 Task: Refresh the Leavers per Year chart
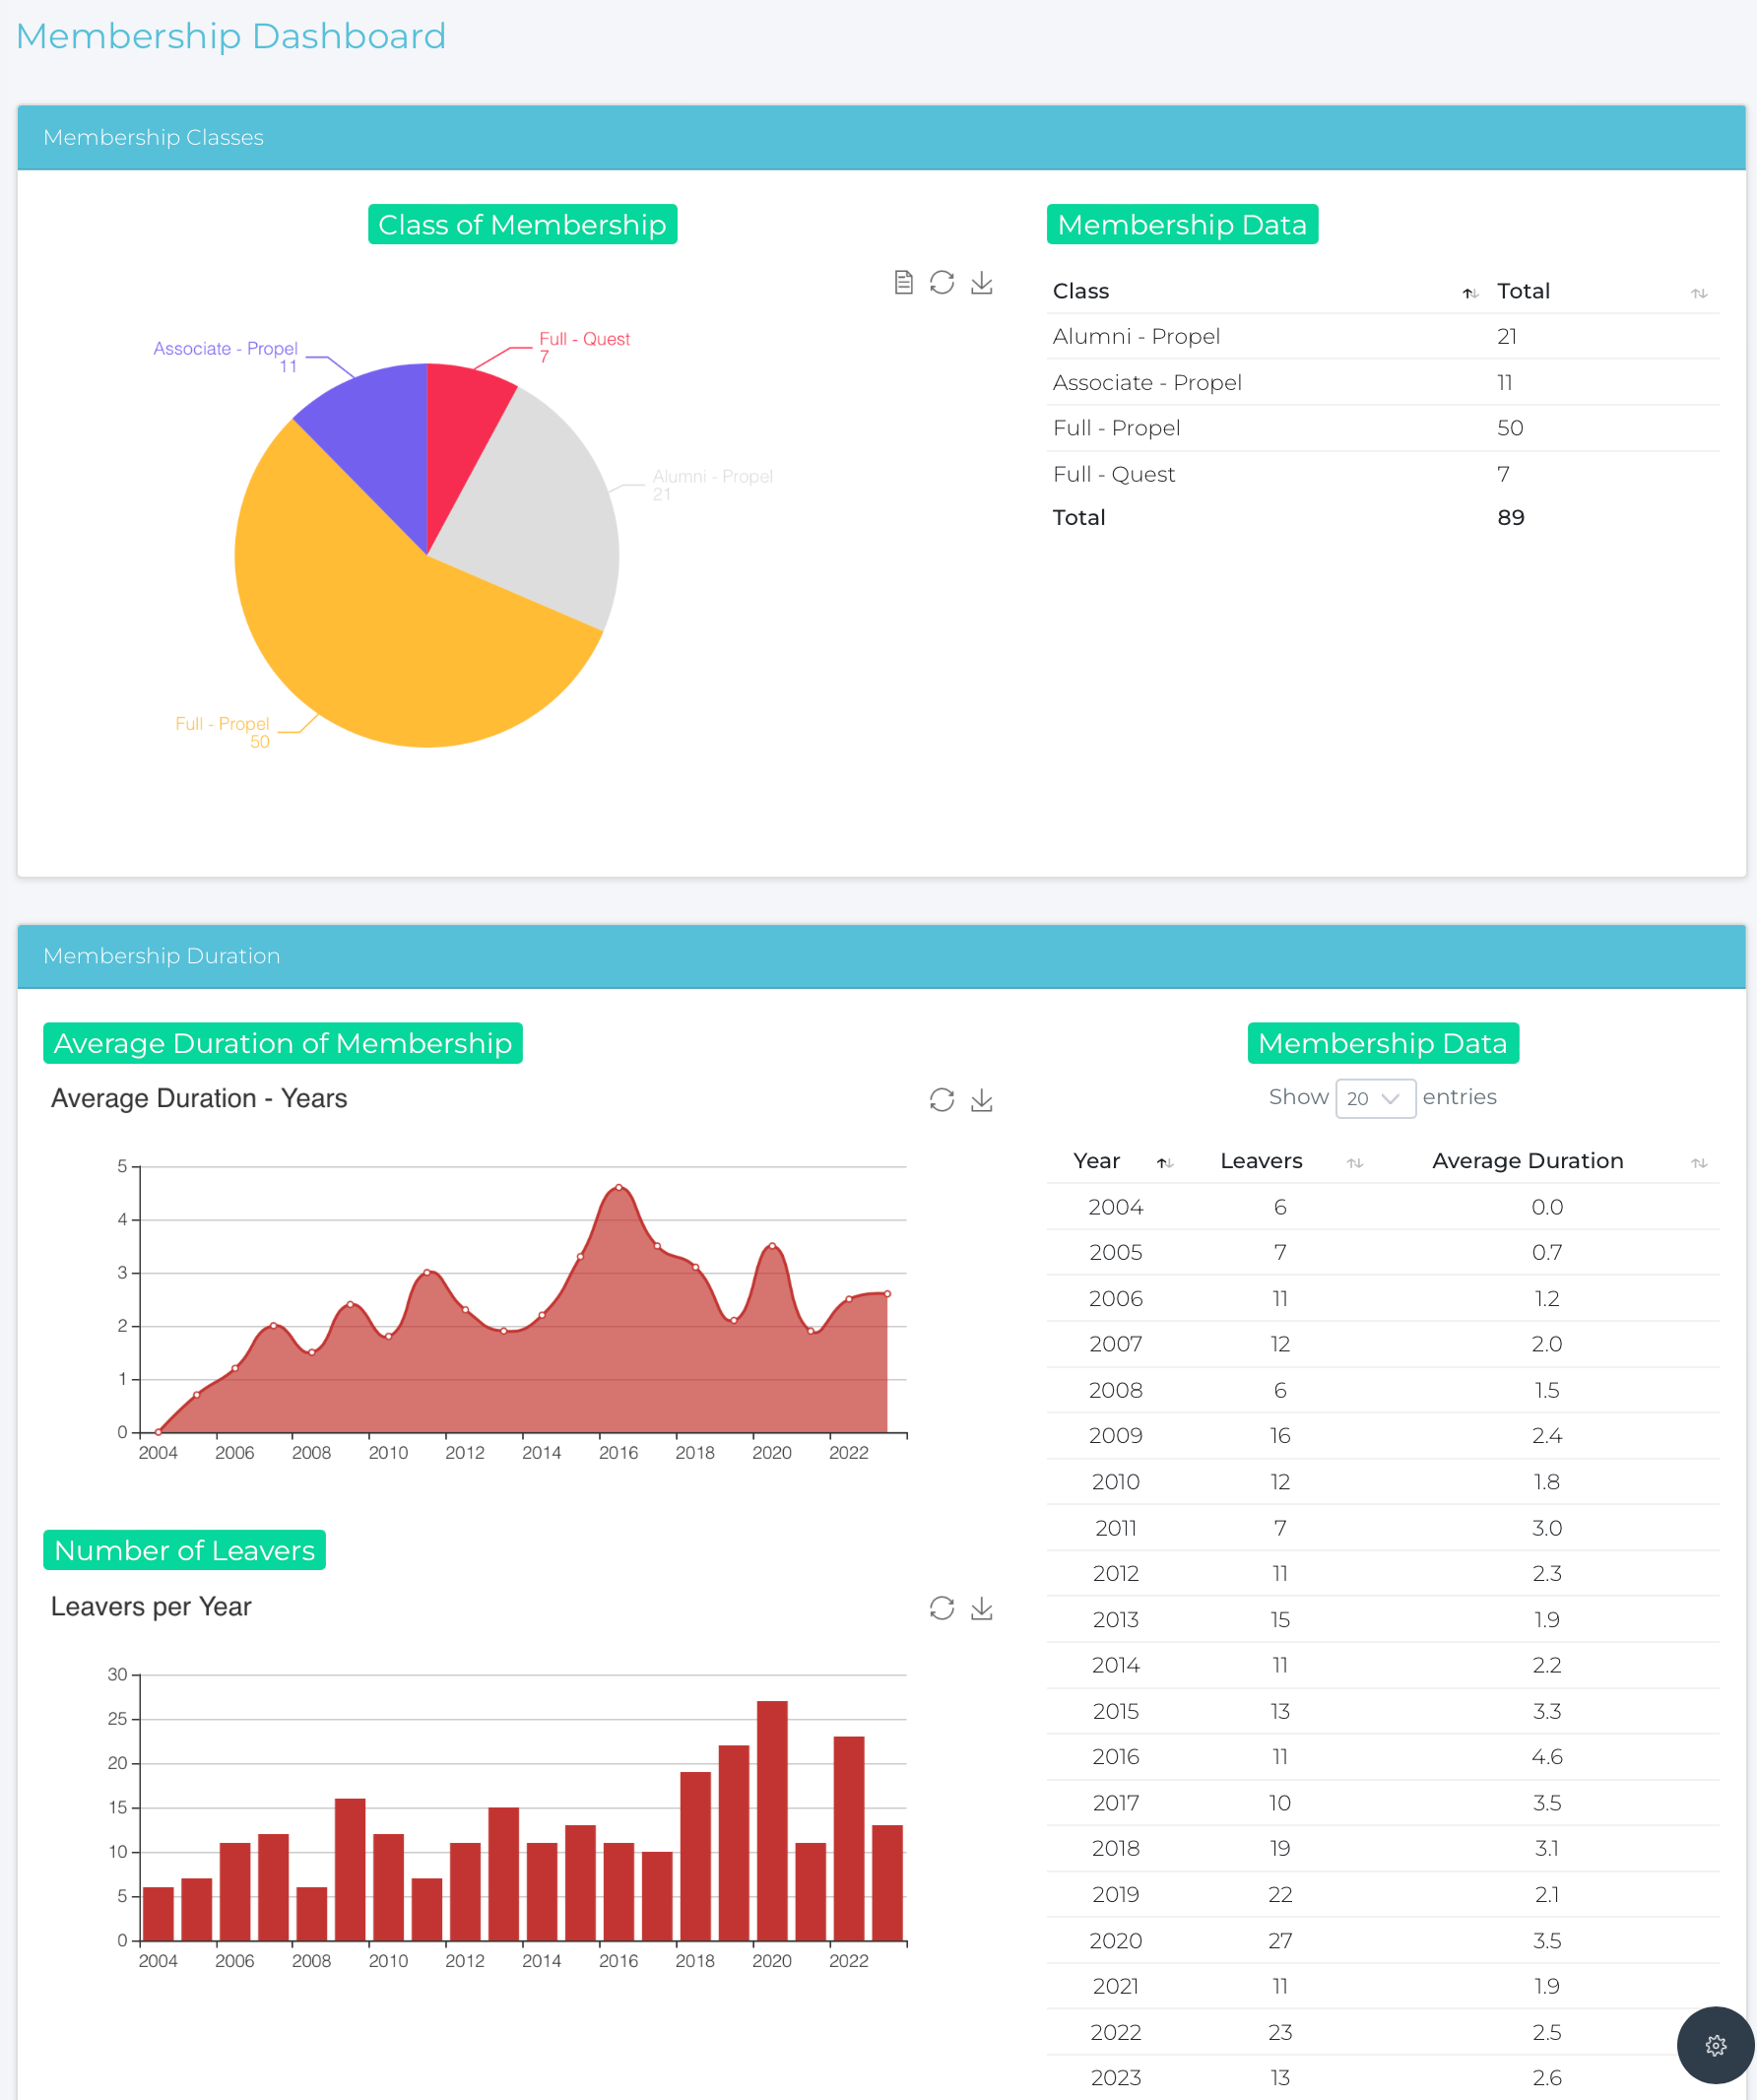pyautogui.click(x=941, y=1608)
